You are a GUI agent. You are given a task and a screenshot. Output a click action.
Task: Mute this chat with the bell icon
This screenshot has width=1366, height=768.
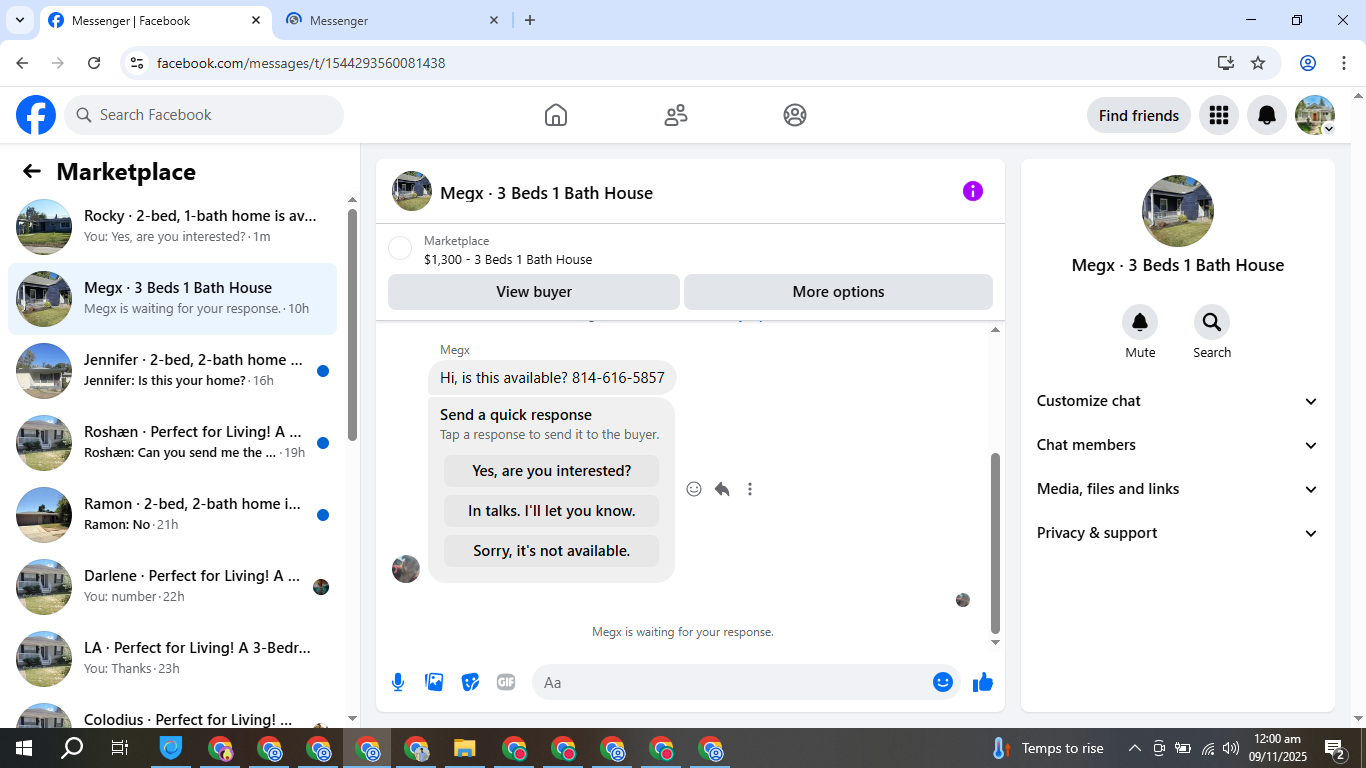point(1140,322)
